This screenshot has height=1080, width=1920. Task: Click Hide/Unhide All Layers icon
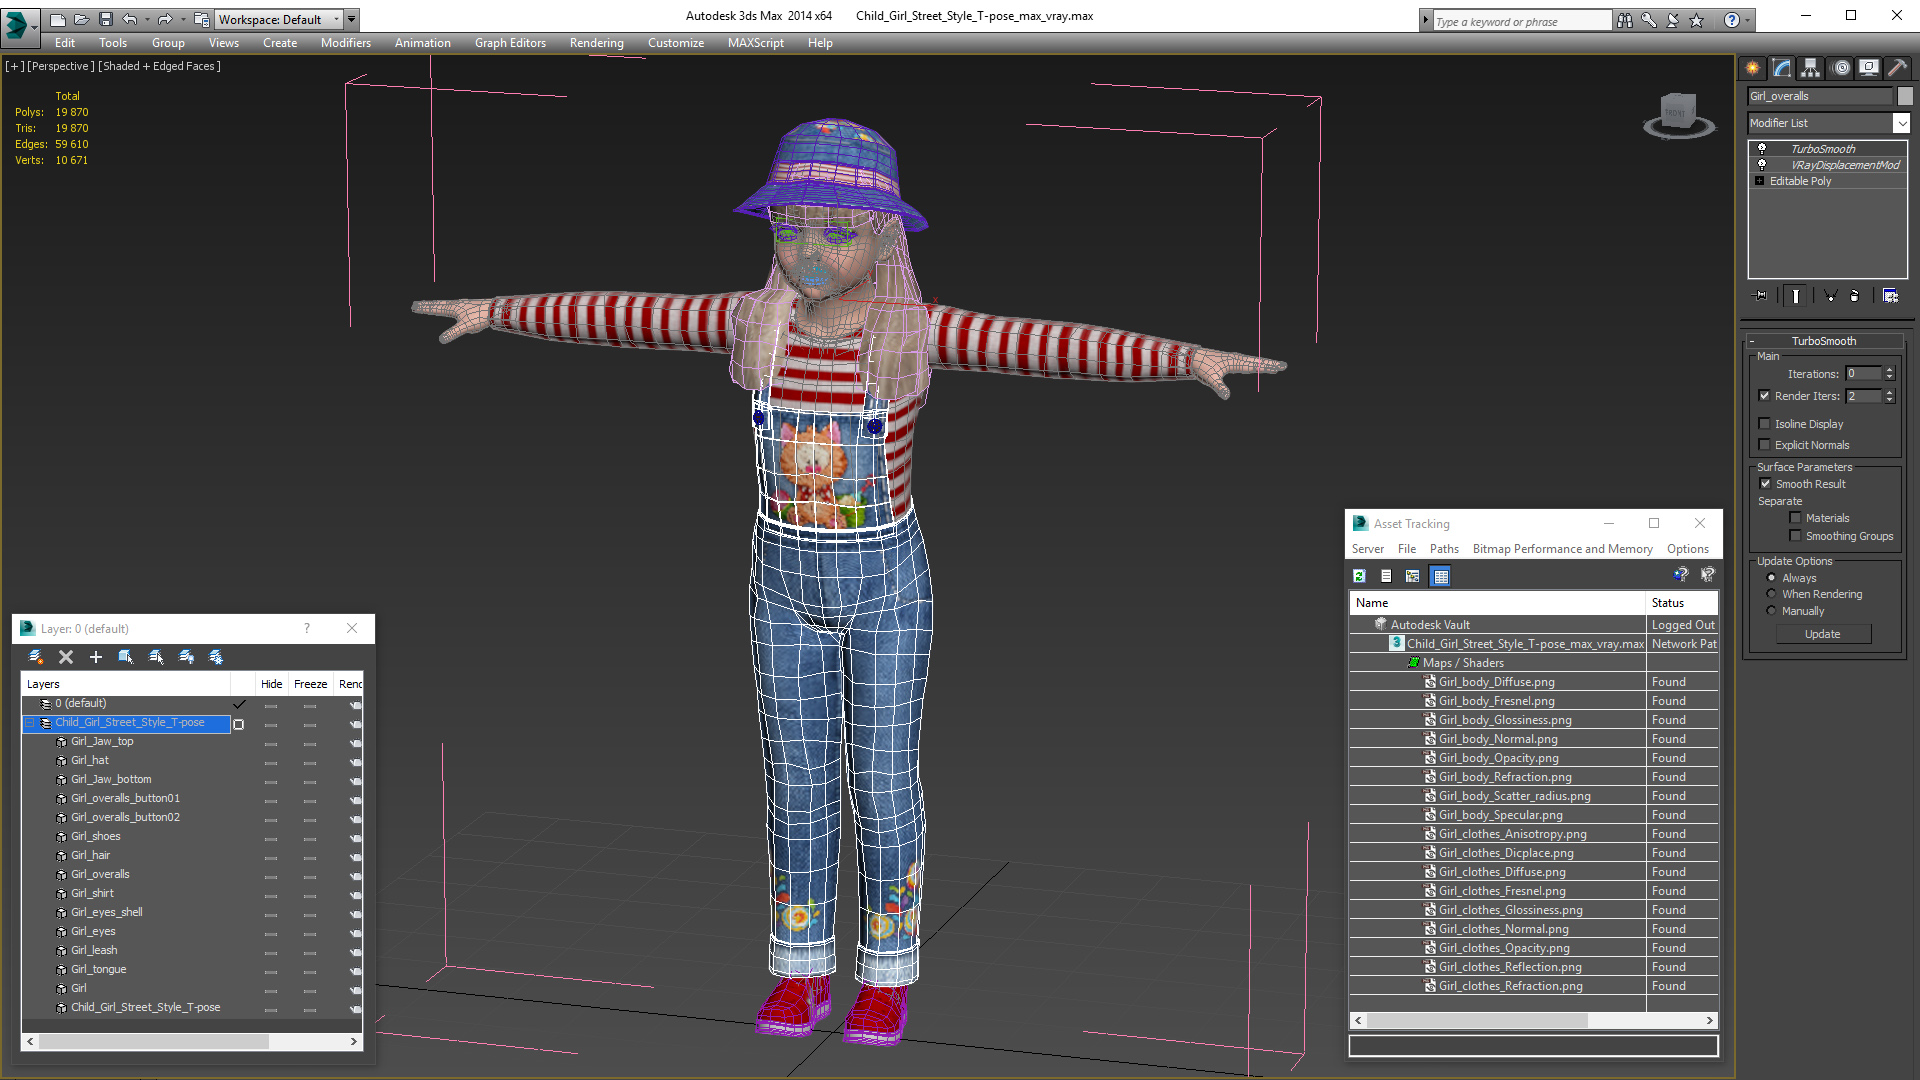tap(186, 657)
